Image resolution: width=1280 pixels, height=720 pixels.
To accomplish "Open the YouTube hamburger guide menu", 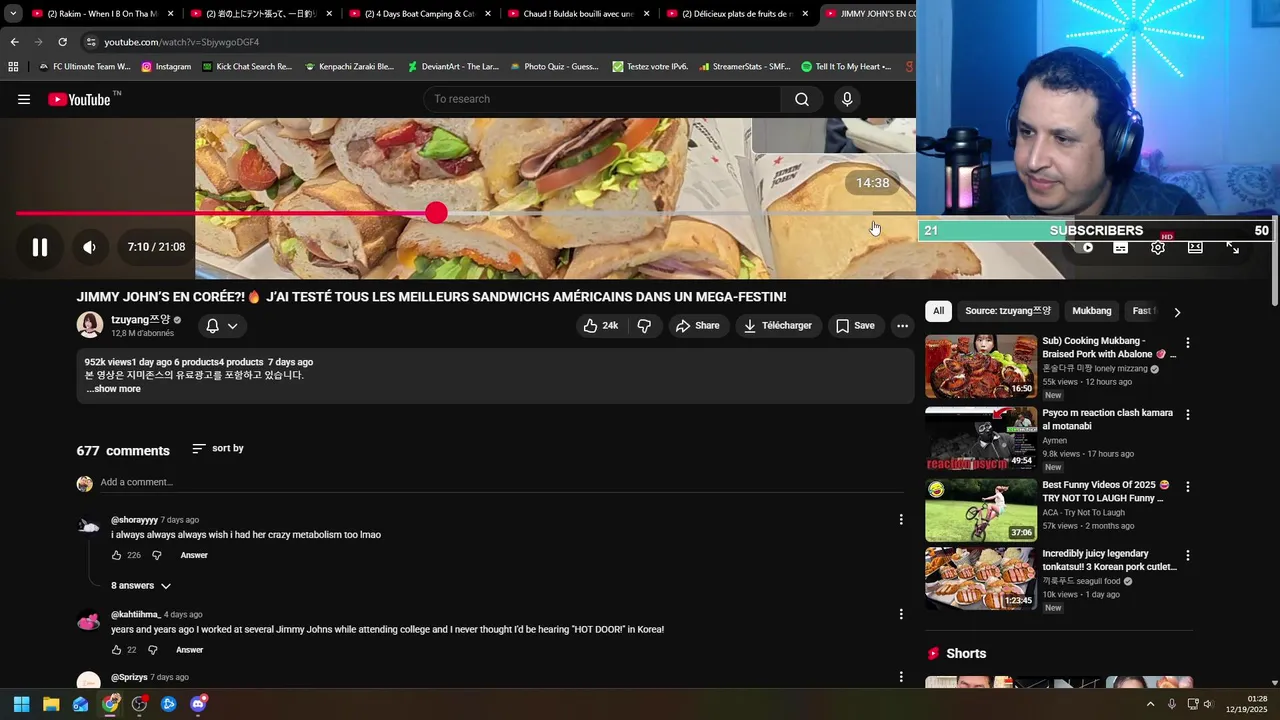I will click(24, 99).
